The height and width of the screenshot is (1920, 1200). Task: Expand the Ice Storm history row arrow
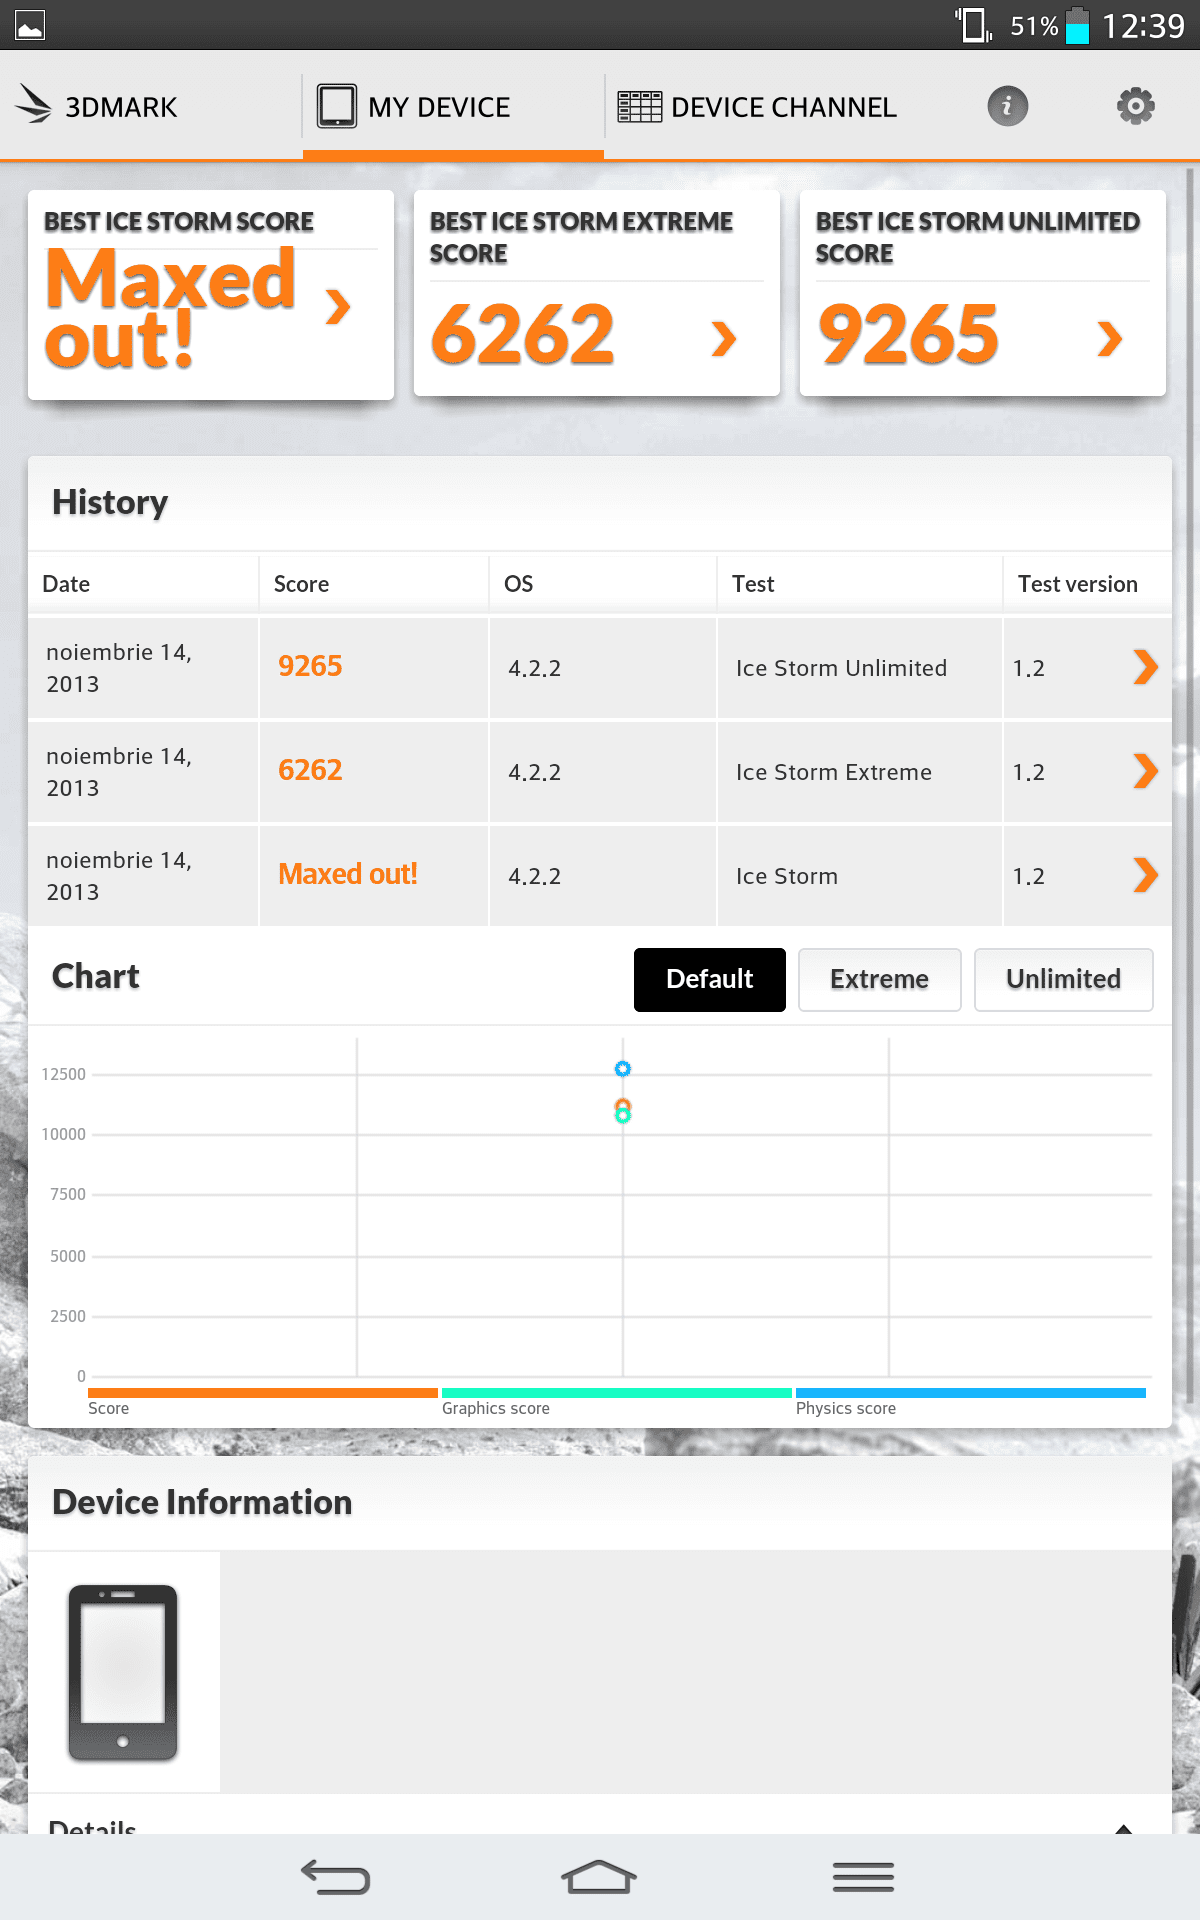pyautogui.click(x=1146, y=875)
